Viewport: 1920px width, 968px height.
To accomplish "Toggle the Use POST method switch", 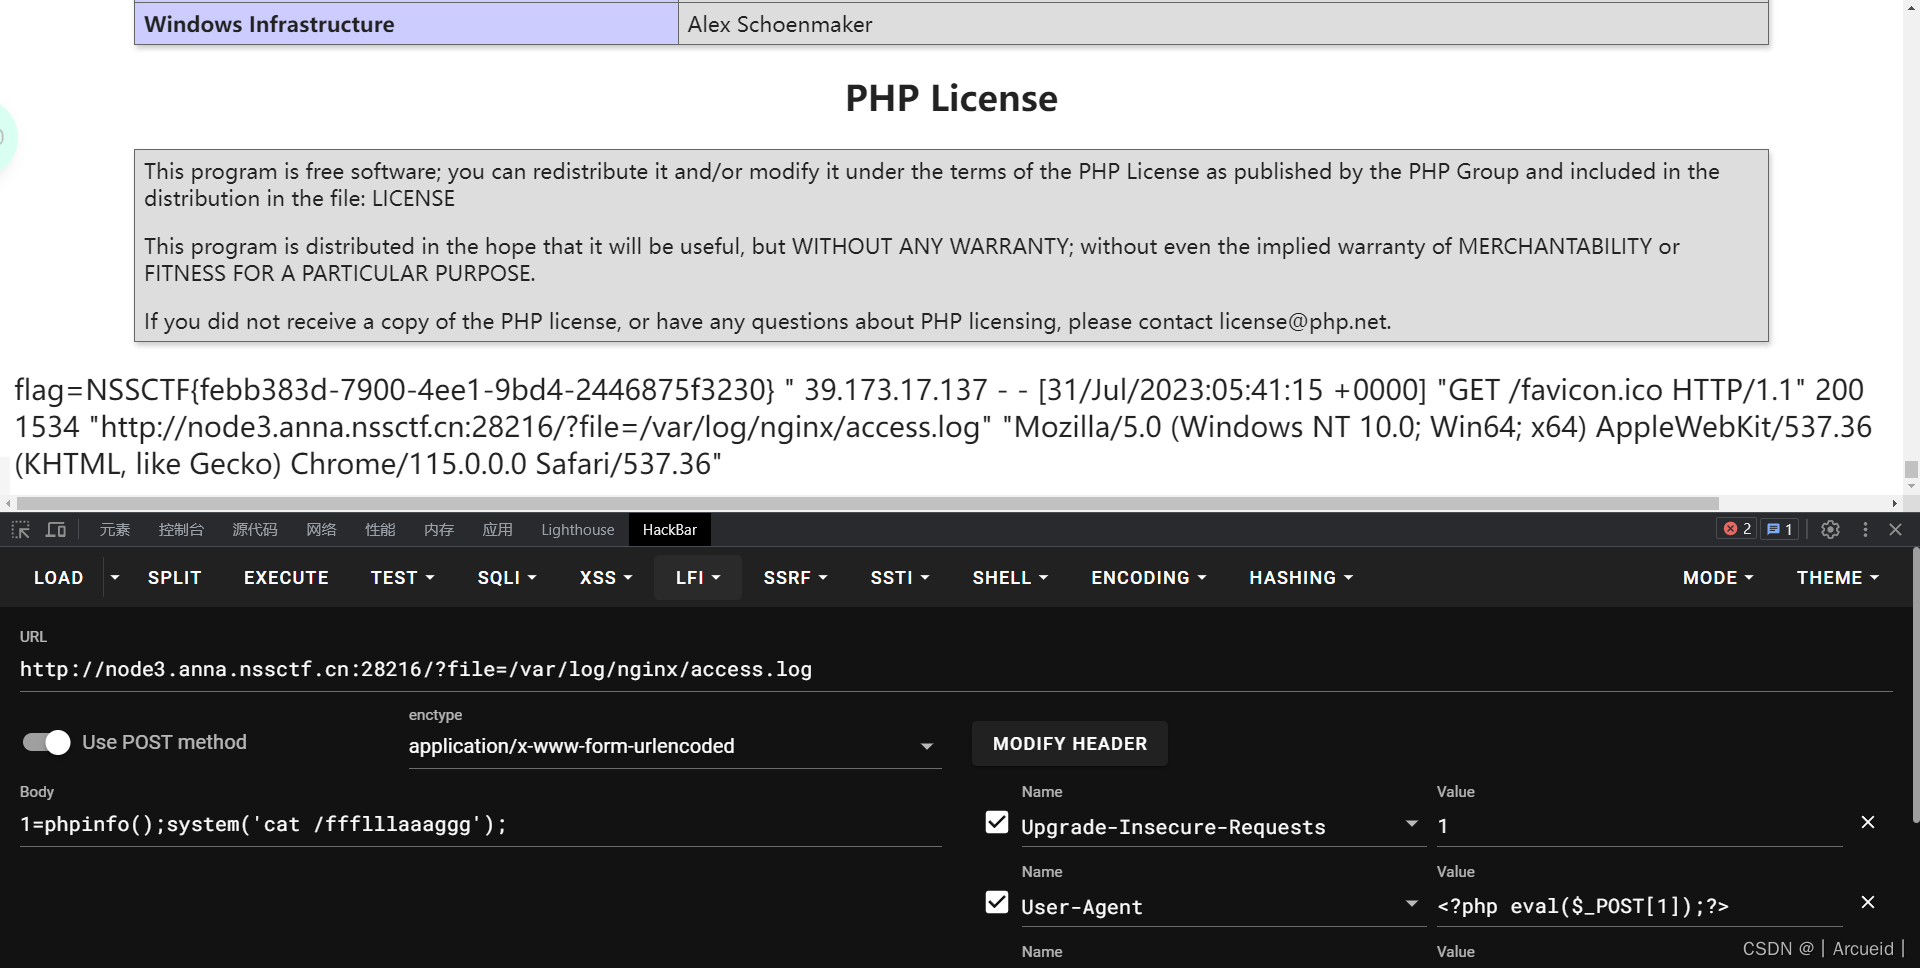I will pyautogui.click(x=46, y=742).
